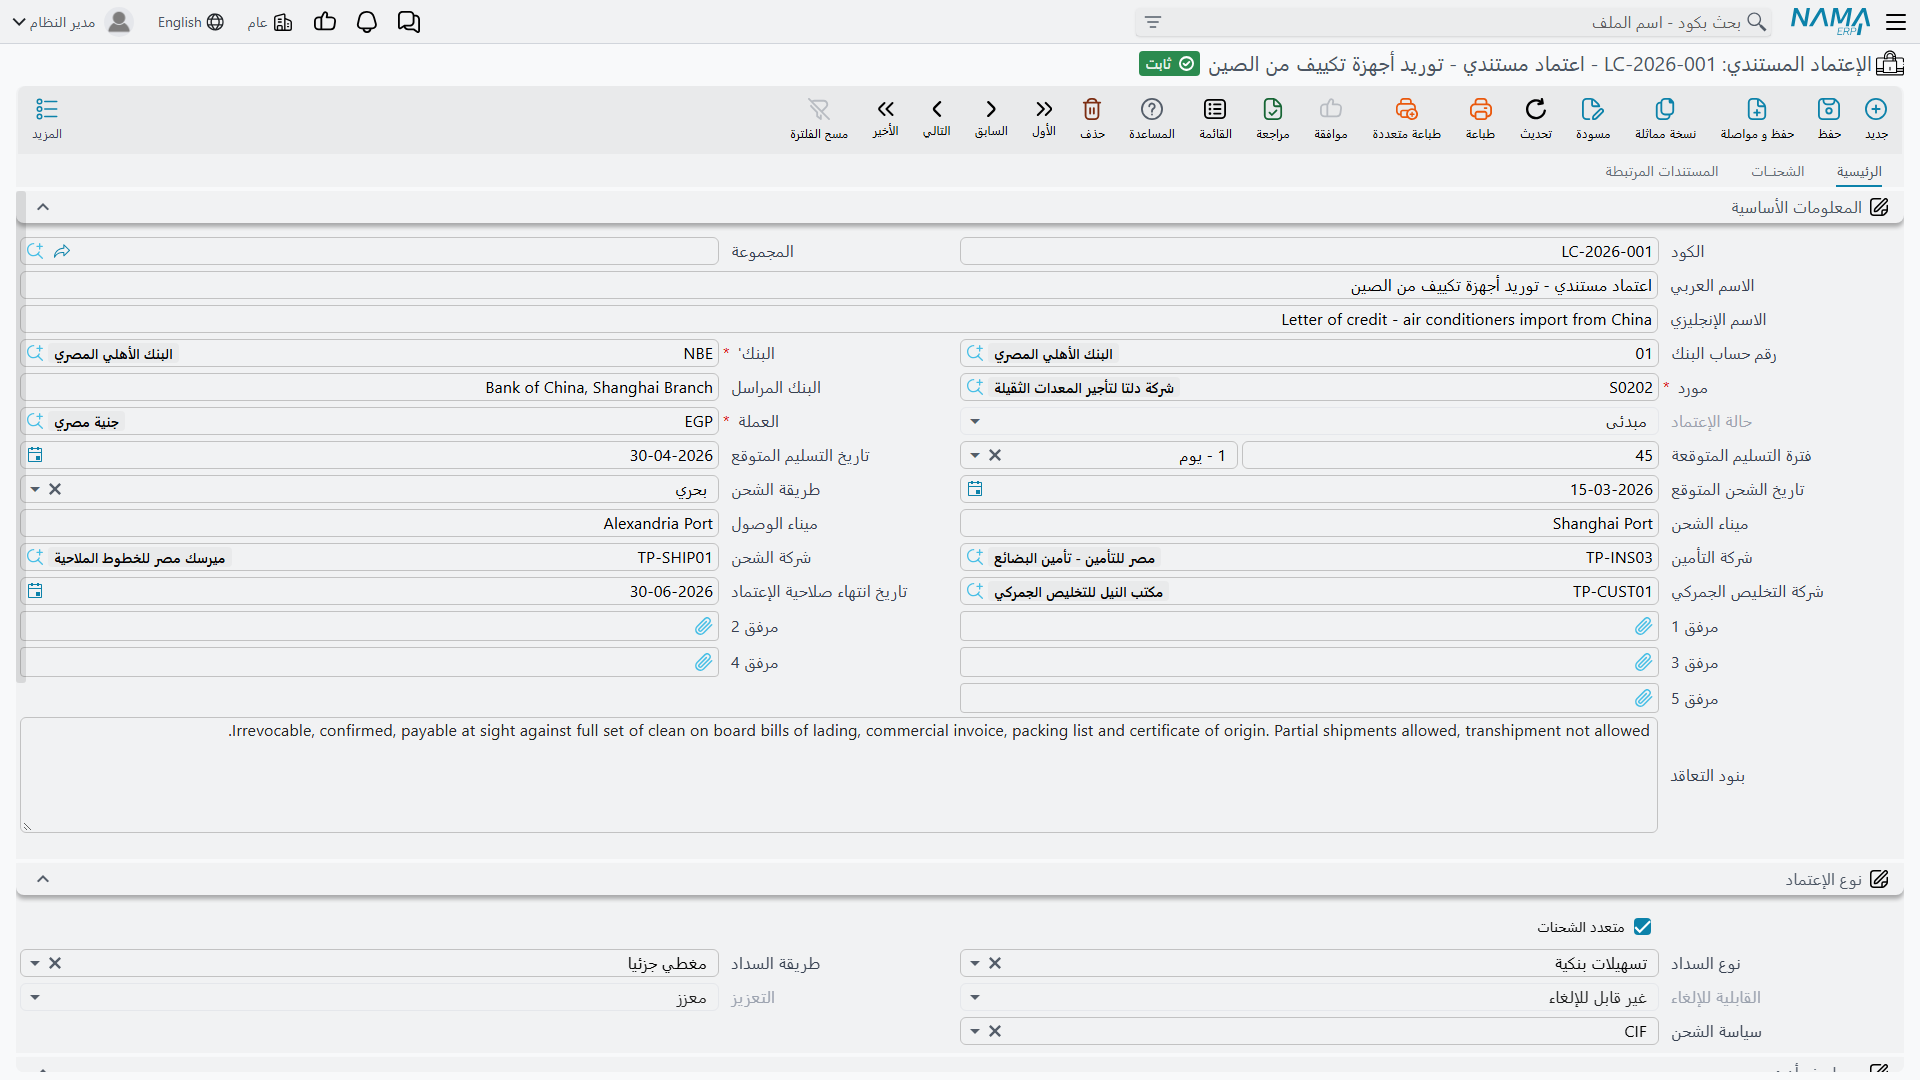Click paperclip attach icon for مرفق 1
Screen dimensions: 1920x1080
1644,627
